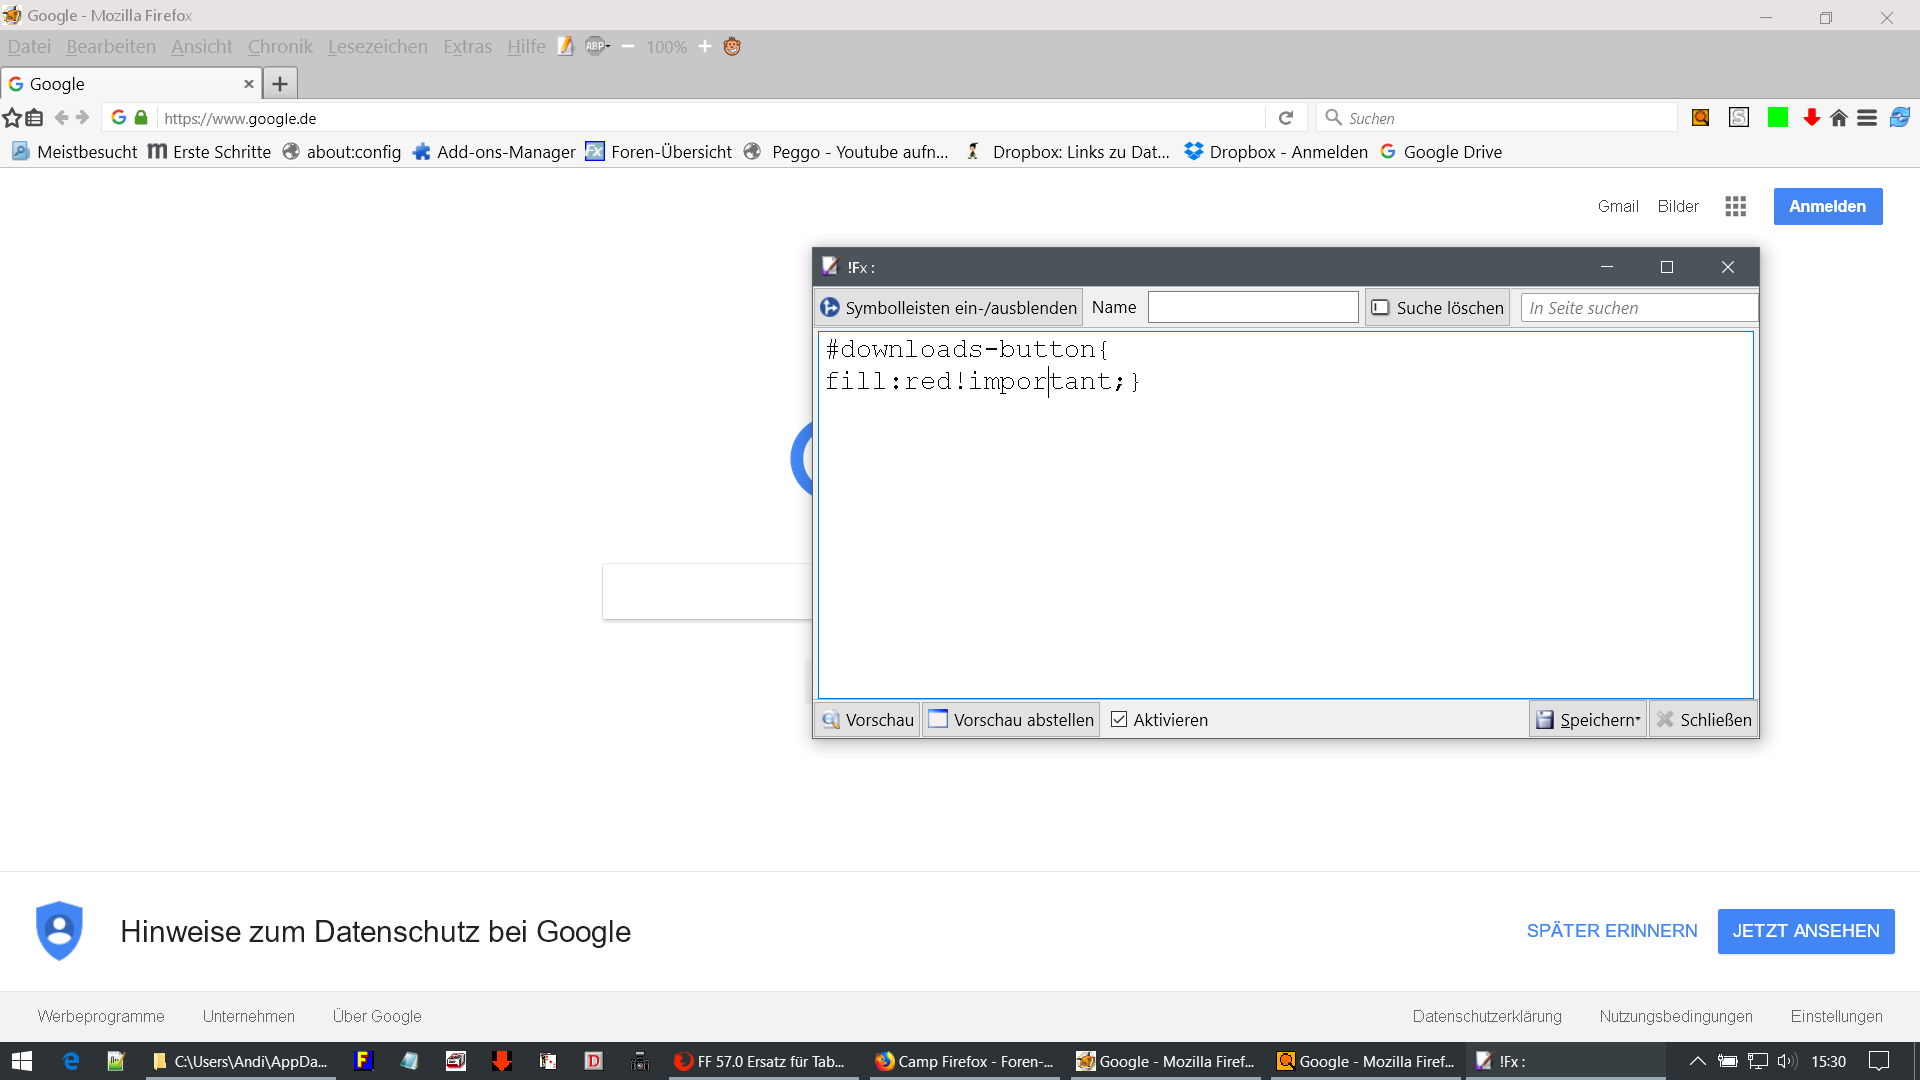1920x1080 pixels.
Task: Click the reload page icon
Action: coord(1286,118)
